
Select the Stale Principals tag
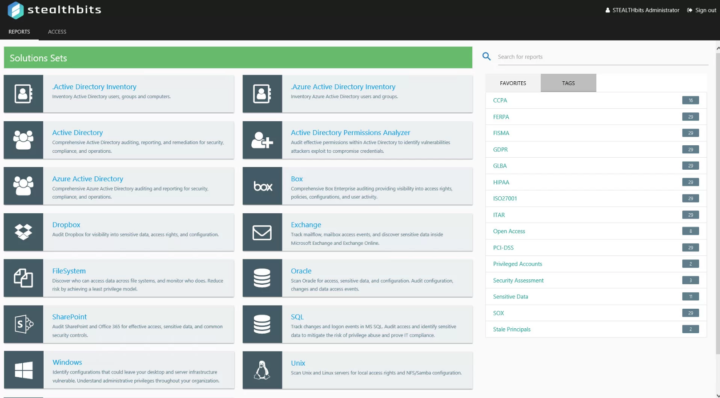(x=512, y=329)
